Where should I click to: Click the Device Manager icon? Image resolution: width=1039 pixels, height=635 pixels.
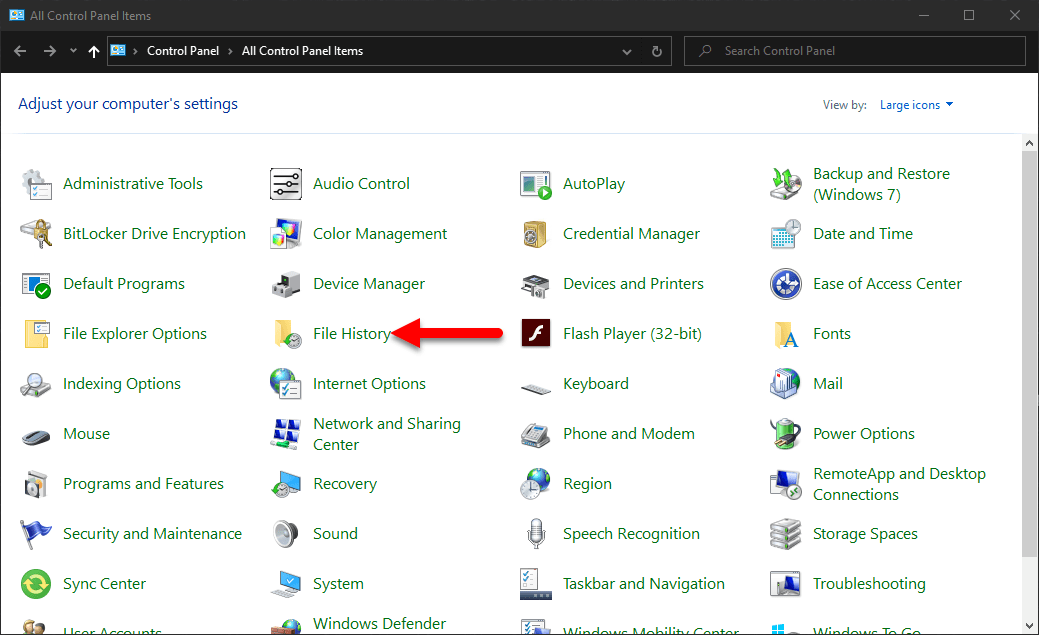[286, 284]
